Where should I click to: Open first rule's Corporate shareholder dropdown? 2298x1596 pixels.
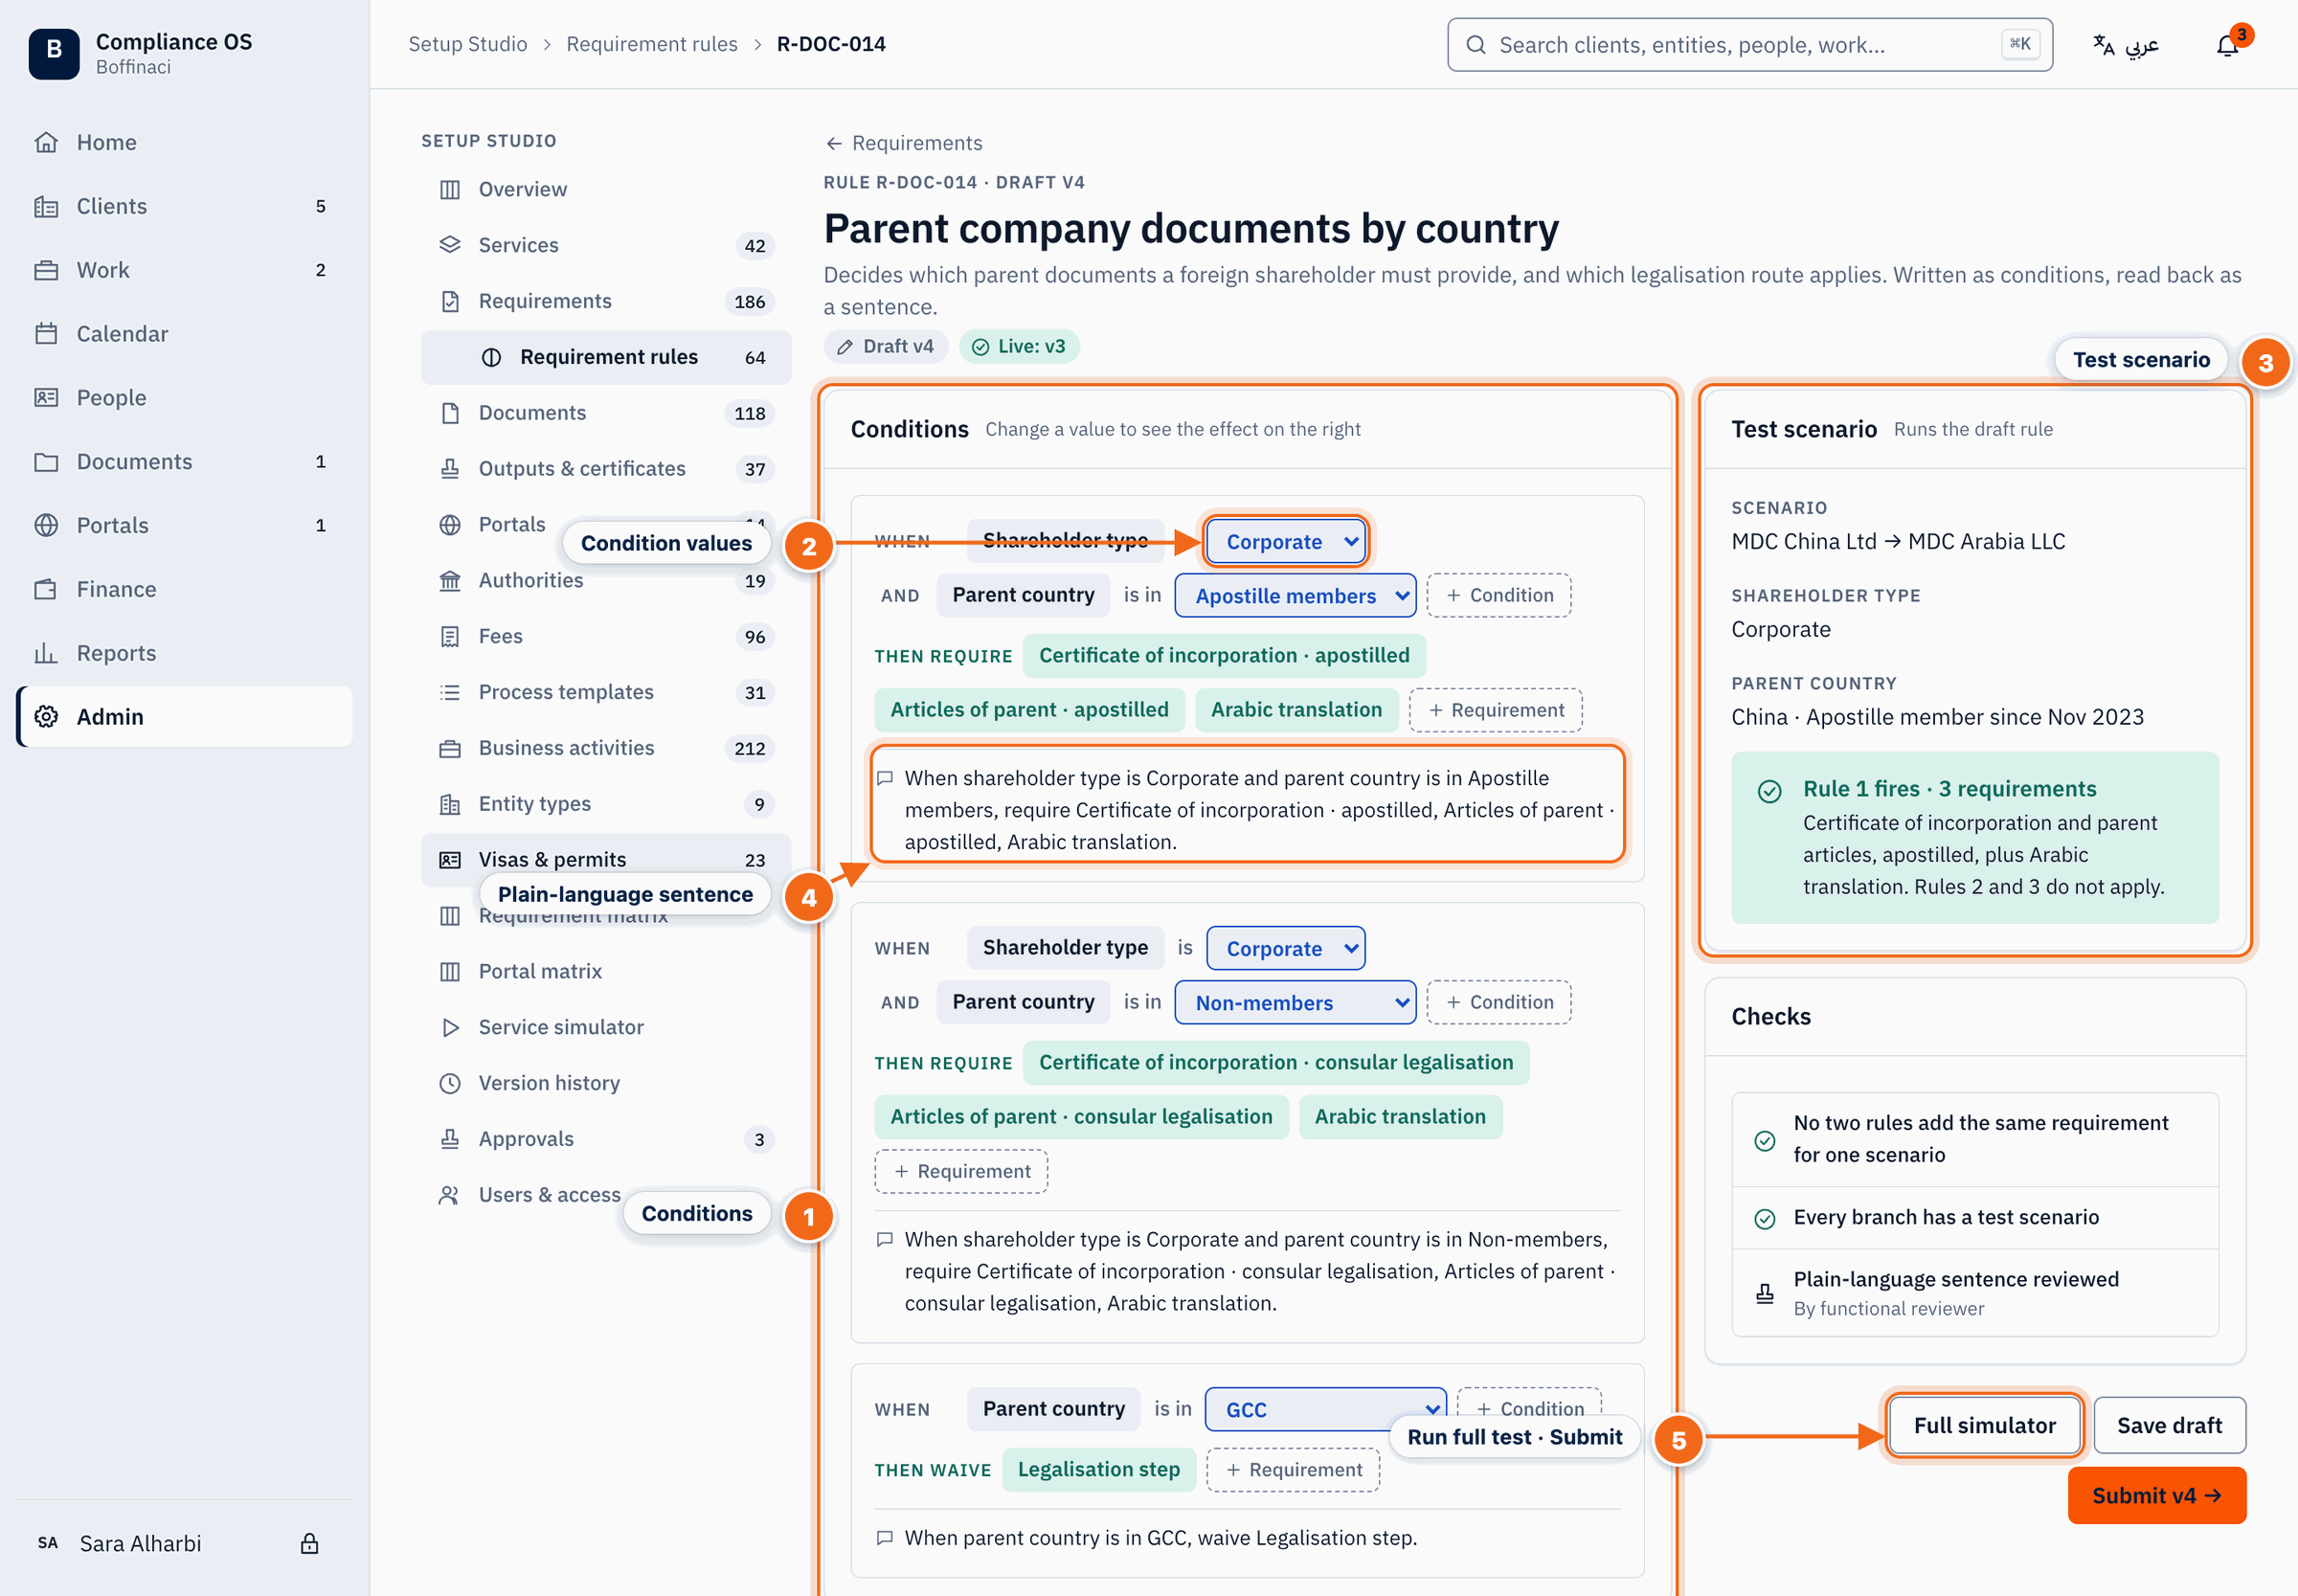(x=1286, y=541)
